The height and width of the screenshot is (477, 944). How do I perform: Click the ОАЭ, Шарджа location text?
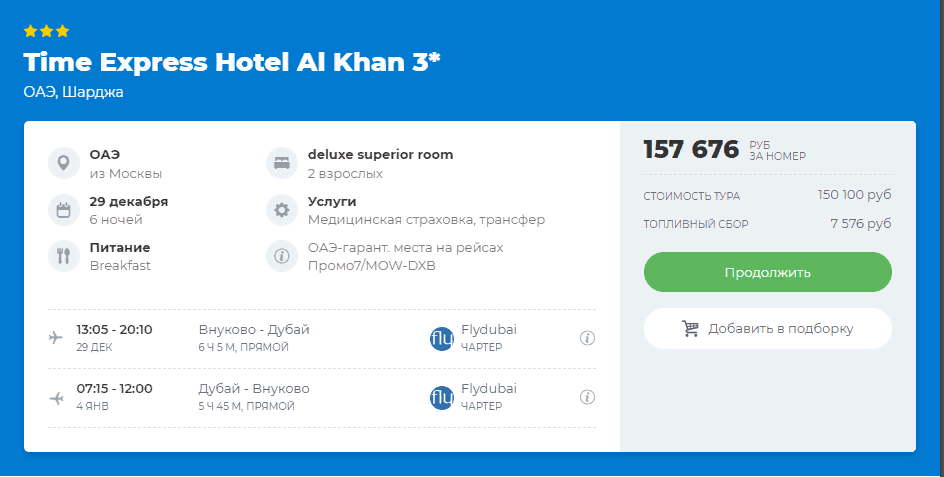tap(73, 92)
